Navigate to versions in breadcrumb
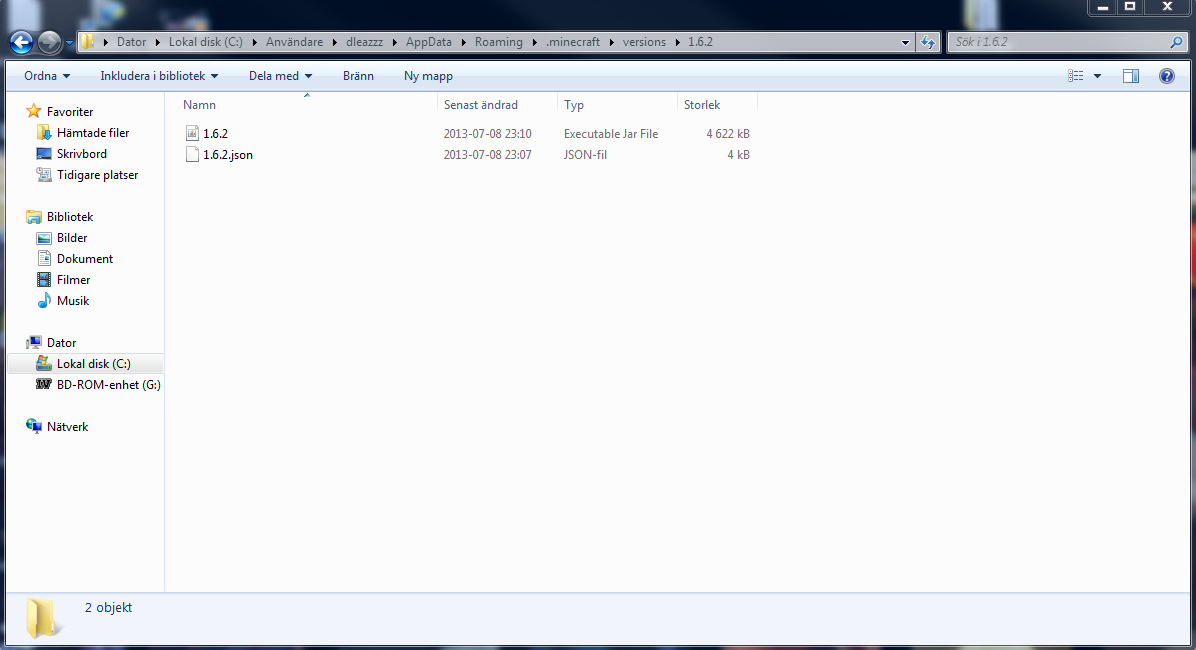 (x=644, y=42)
